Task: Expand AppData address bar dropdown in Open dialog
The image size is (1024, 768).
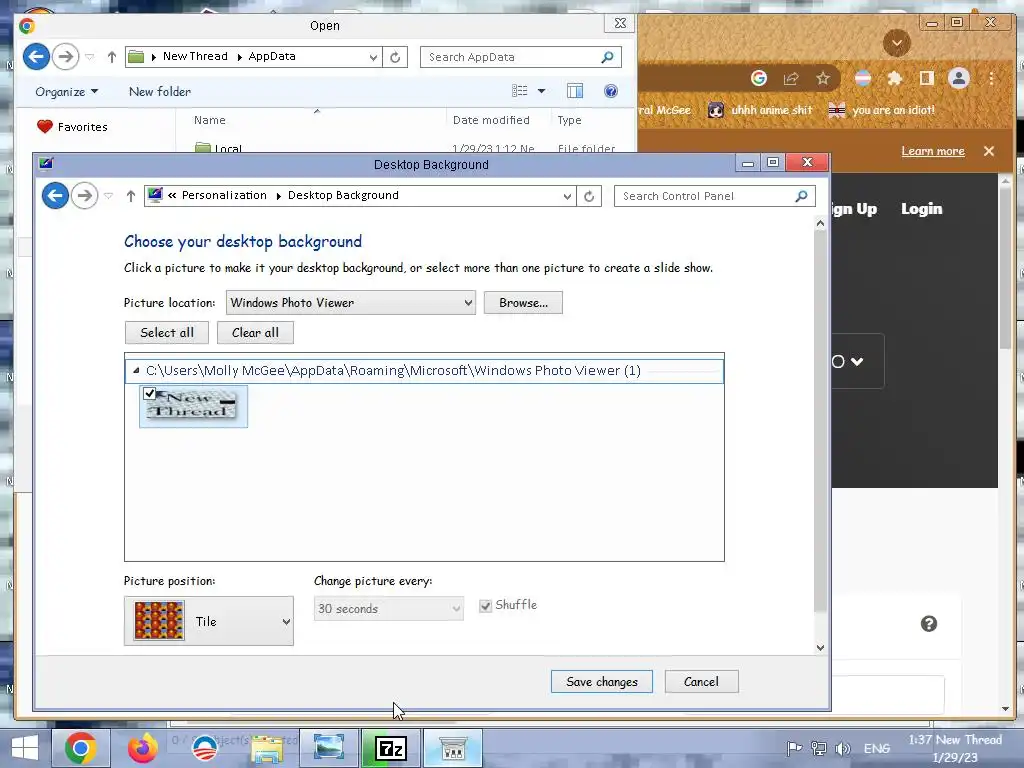Action: click(x=373, y=57)
